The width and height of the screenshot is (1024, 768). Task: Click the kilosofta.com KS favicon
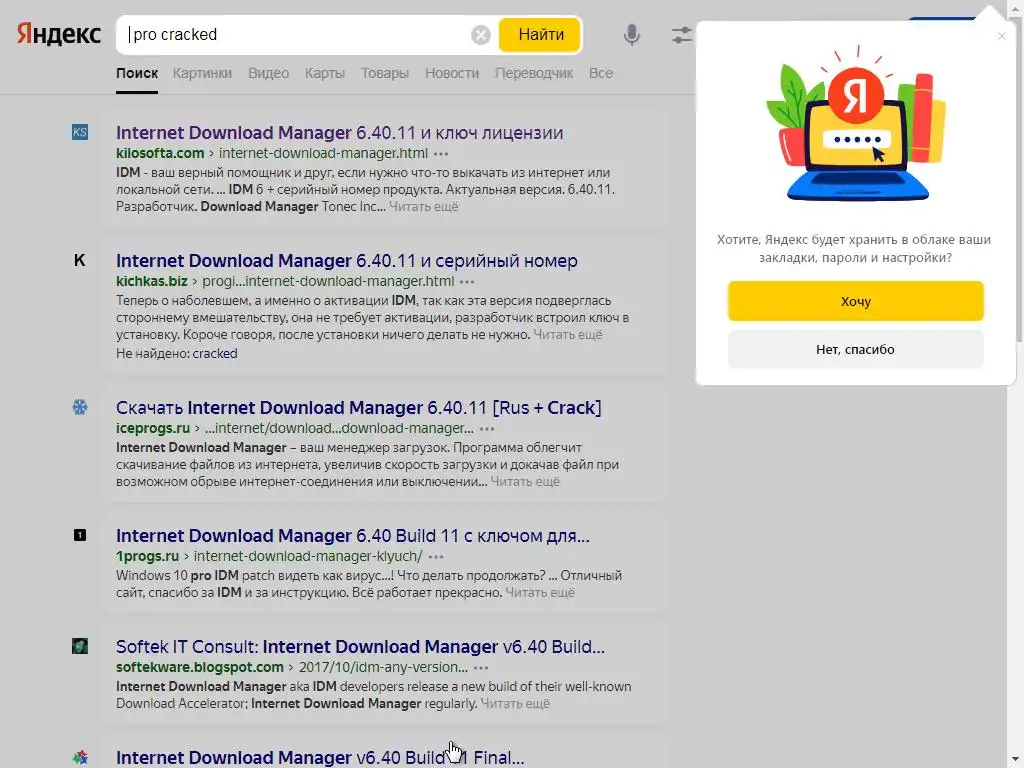click(x=80, y=133)
